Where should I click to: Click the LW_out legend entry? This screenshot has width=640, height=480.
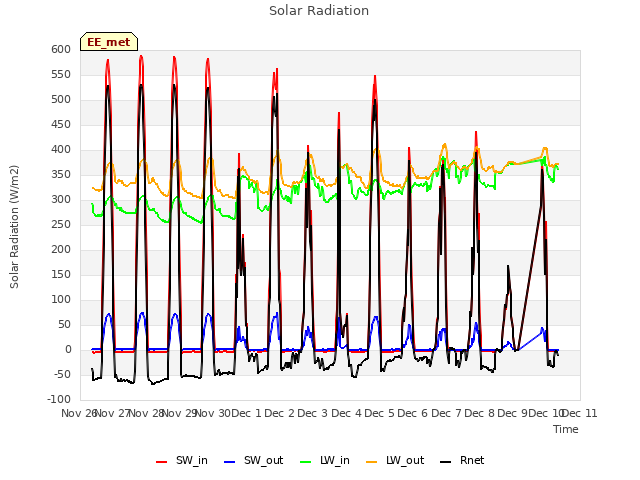395,460
